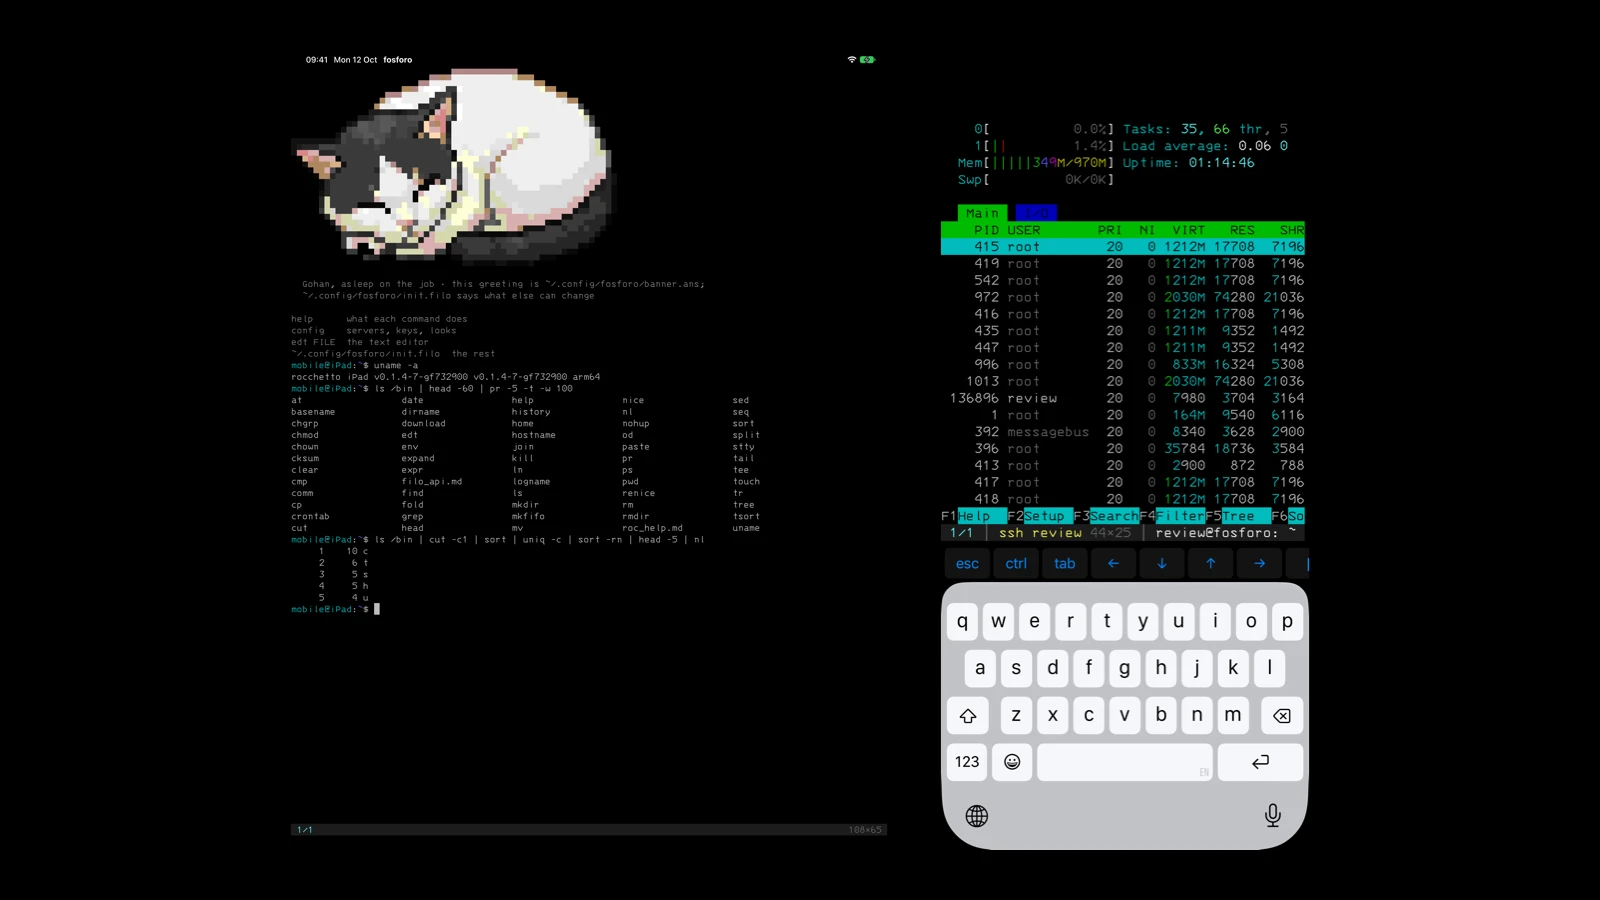1600x900 pixels.
Task: Toggle F5 Tree view in htop
Action: click(1238, 516)
